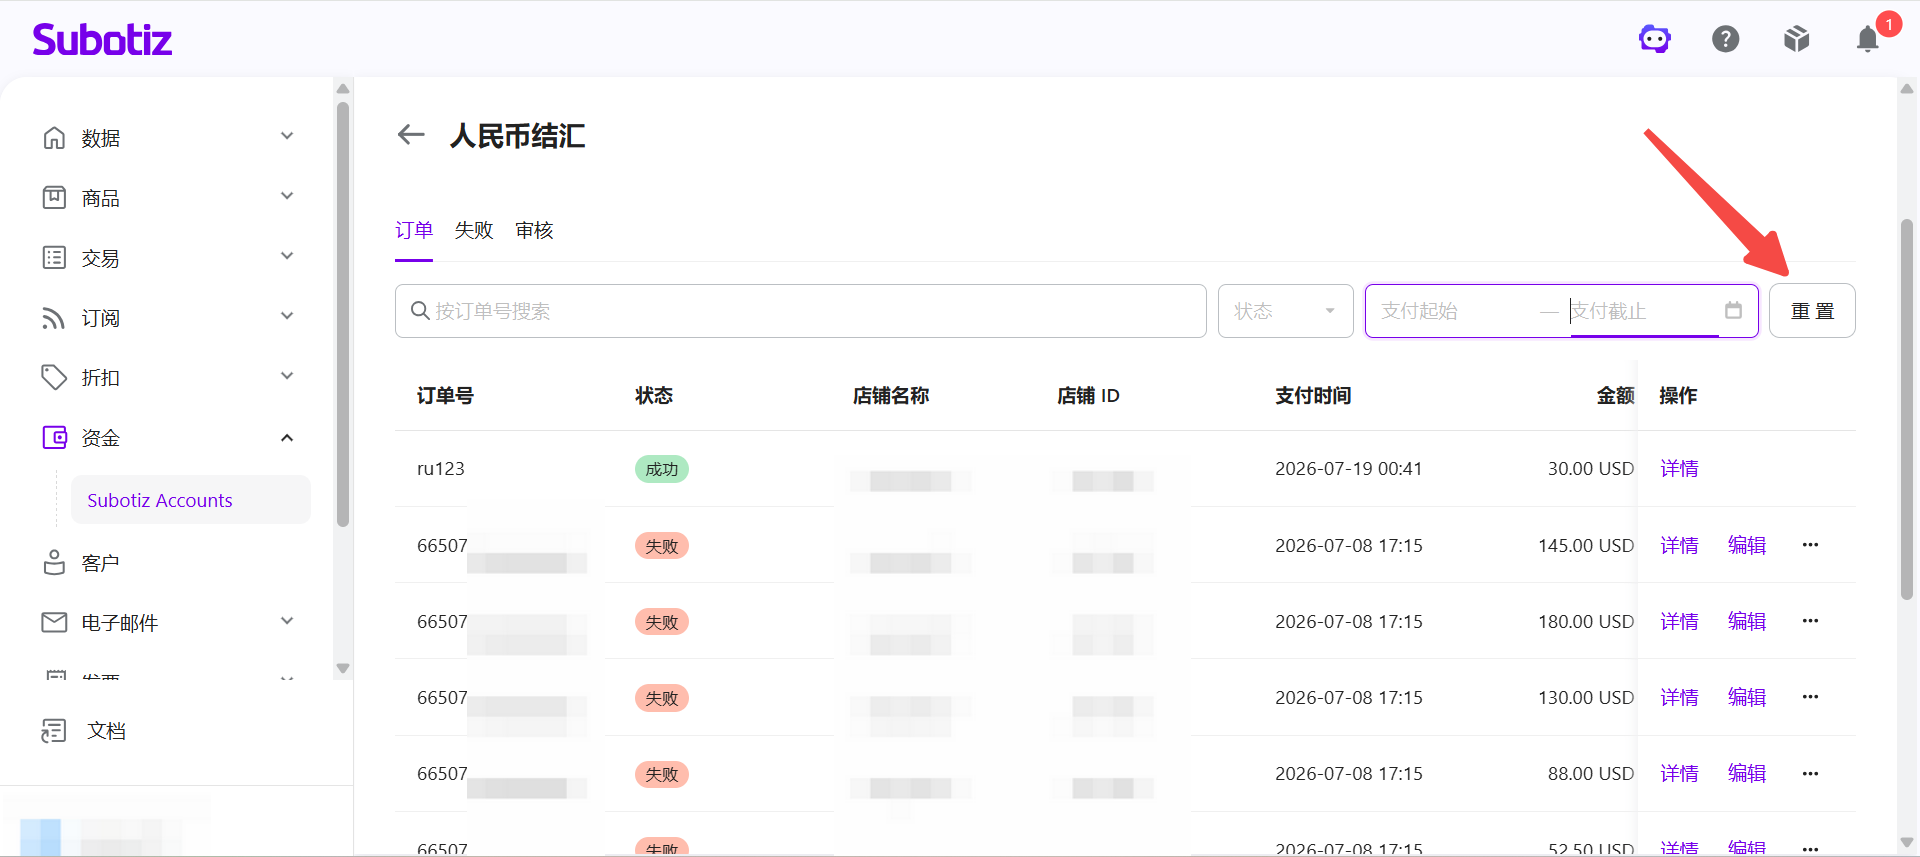The image size is (1920, 857).
Task: Click the search magnifier icon
Action: click(420, 311)
